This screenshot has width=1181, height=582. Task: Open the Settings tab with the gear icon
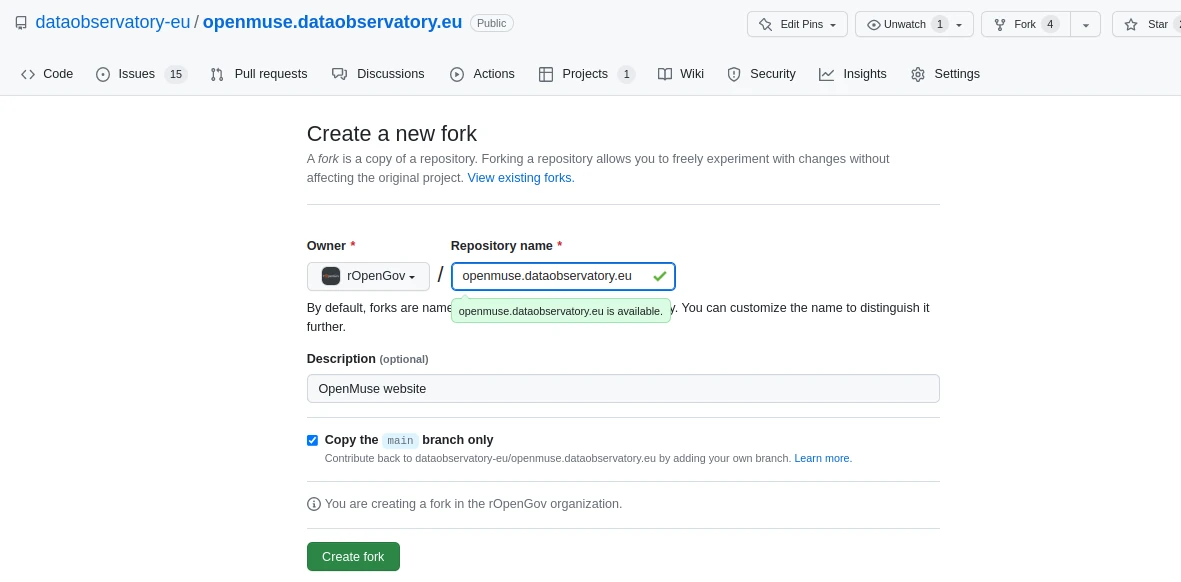pos(945,74)
